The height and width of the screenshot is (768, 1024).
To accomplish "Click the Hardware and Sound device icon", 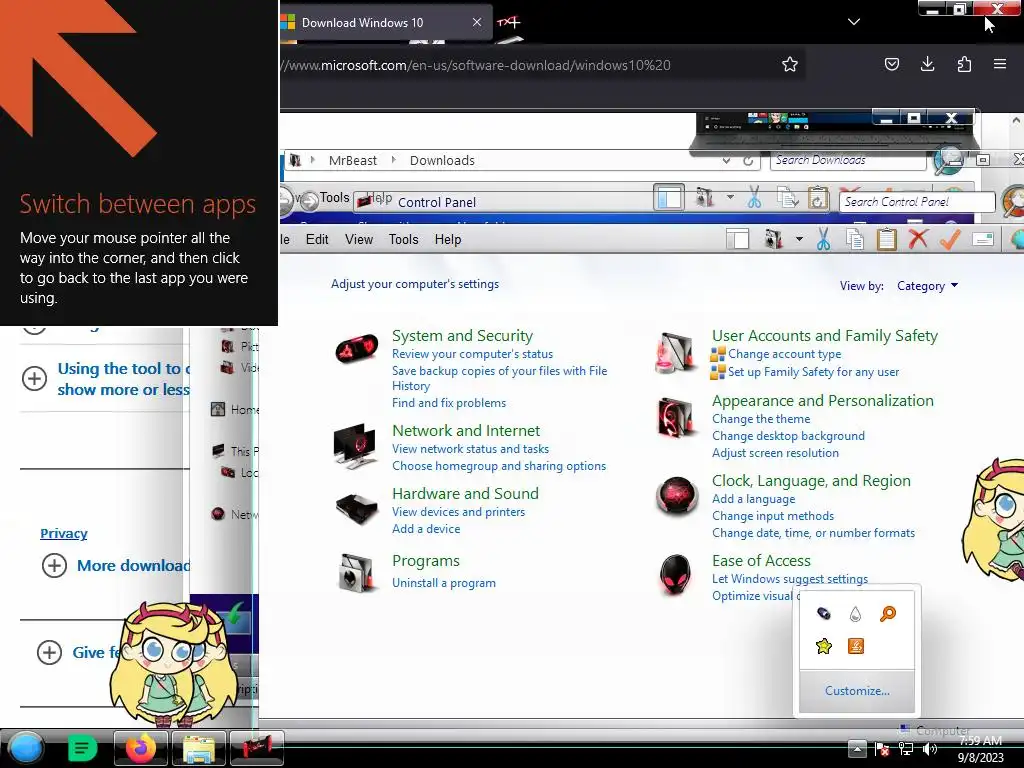I will tap(357, 507).
